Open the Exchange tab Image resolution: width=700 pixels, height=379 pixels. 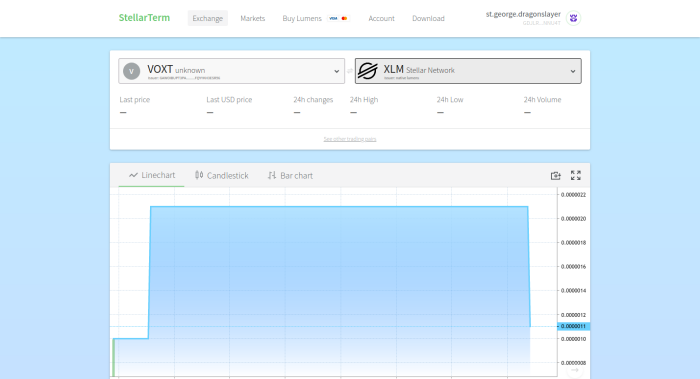click(x=208, y=18)
